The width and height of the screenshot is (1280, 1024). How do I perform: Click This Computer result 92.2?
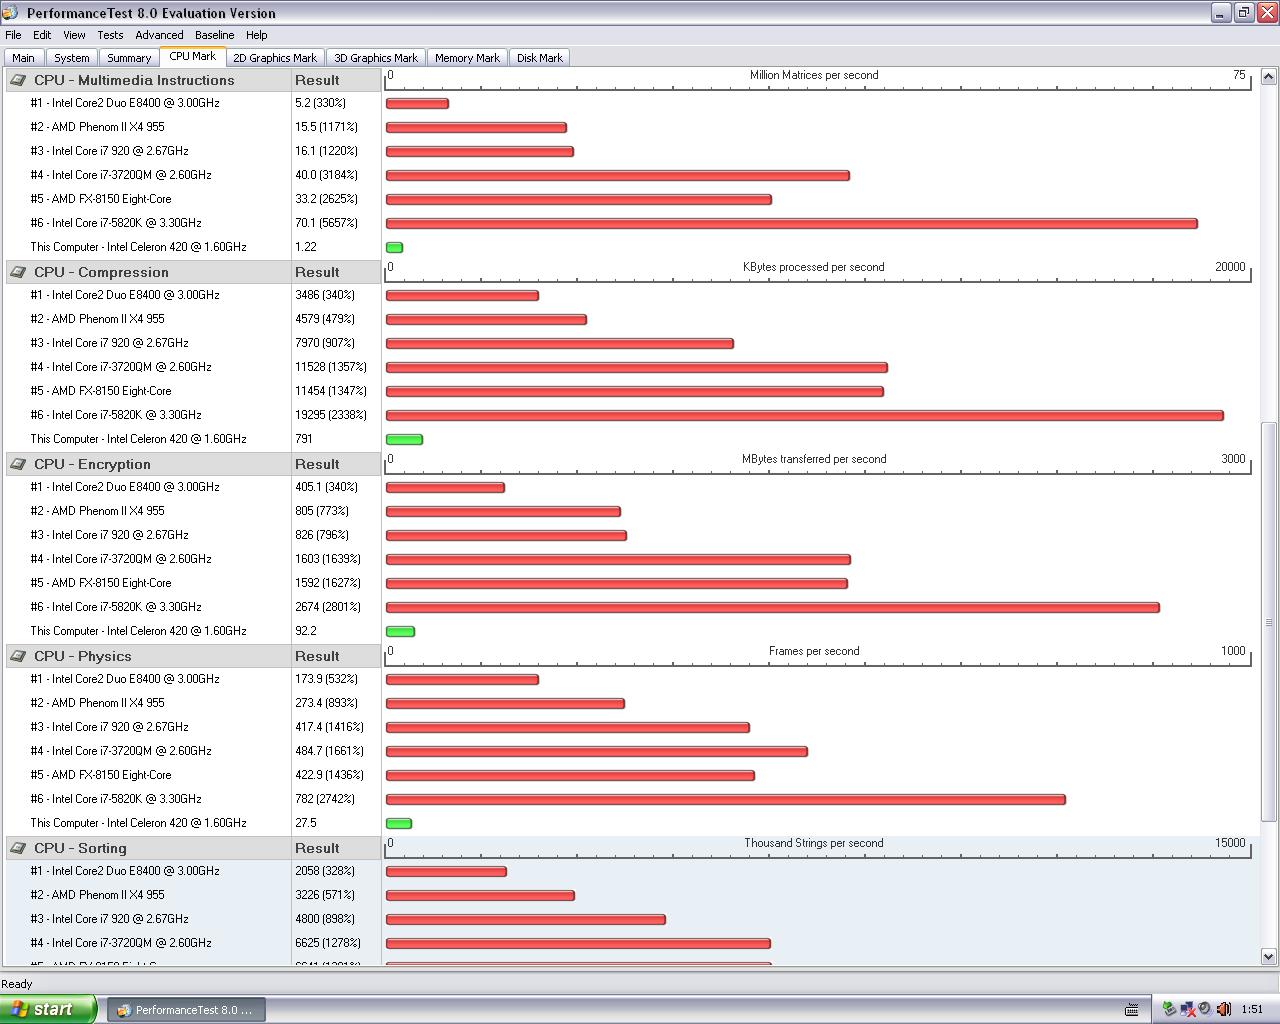point(306,631)
